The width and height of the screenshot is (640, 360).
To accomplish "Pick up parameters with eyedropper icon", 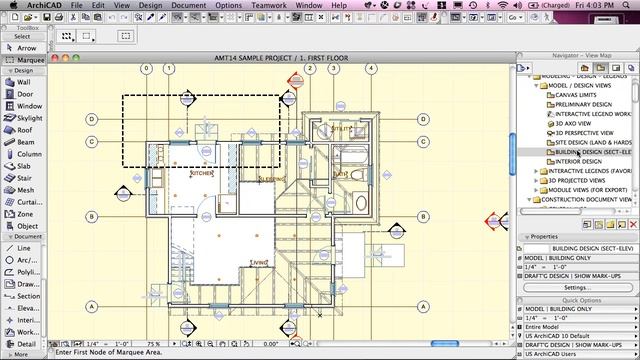I will click(x=151, y=17).
